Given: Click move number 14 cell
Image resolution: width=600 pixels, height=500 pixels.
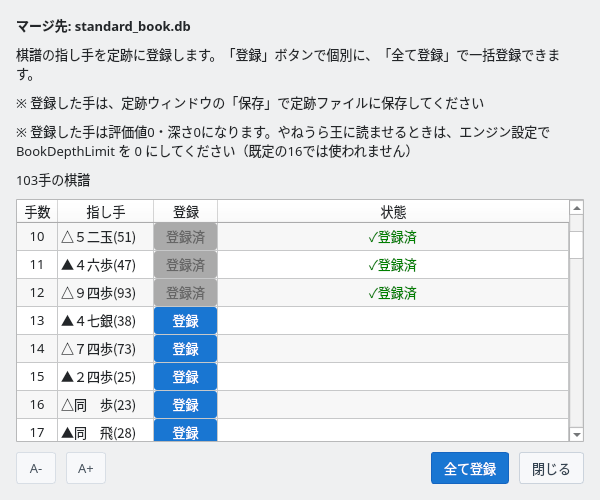Looking at the screenshot, I should (37, 349).
